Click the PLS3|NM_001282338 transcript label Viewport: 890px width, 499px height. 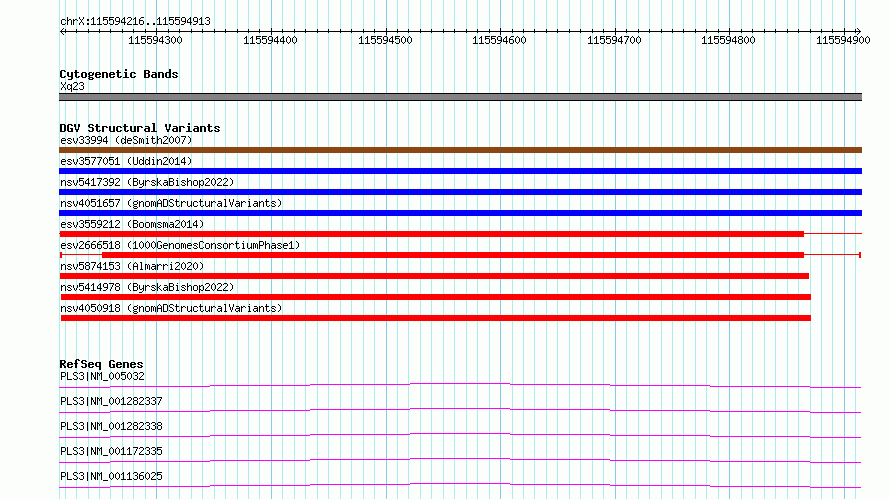(111, 426)
